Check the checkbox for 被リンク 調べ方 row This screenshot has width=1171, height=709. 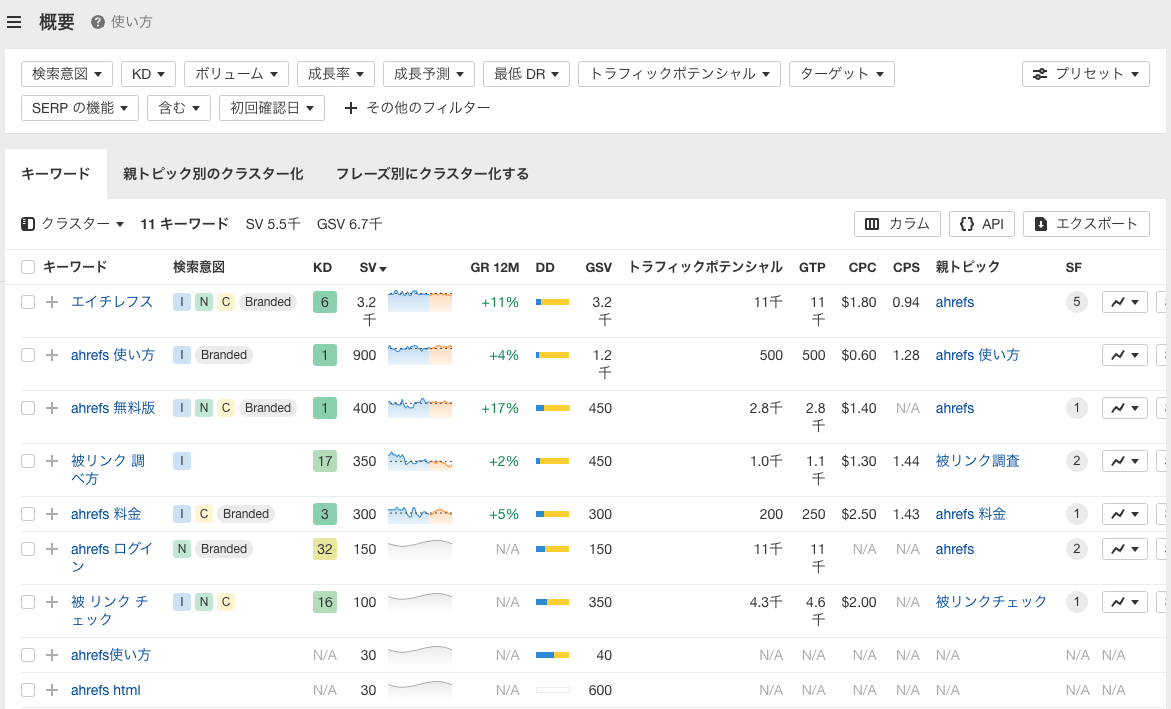26,460
